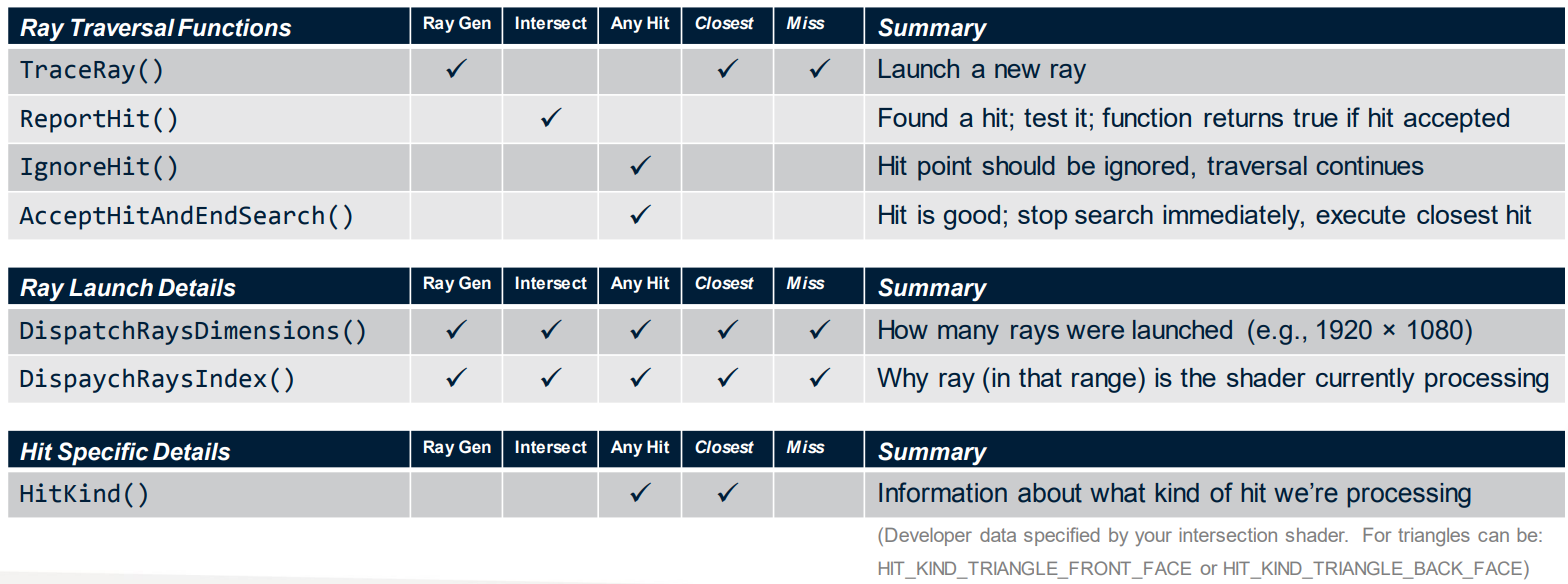Click the ReportHit() Intersect checkmark
Screen dimensions: 1568x584
[550, 118]
